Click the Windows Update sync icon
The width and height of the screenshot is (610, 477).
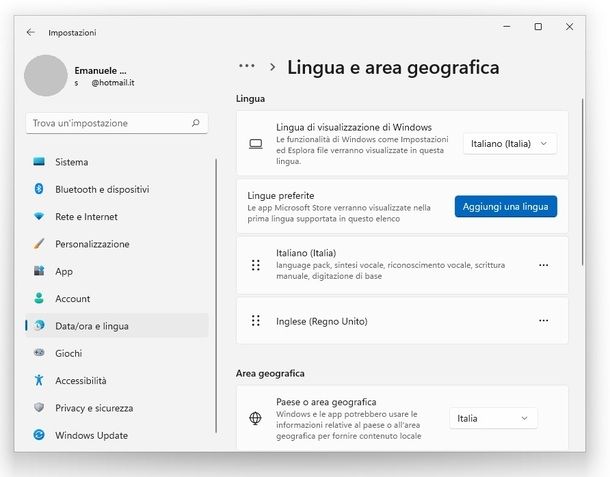39,435
